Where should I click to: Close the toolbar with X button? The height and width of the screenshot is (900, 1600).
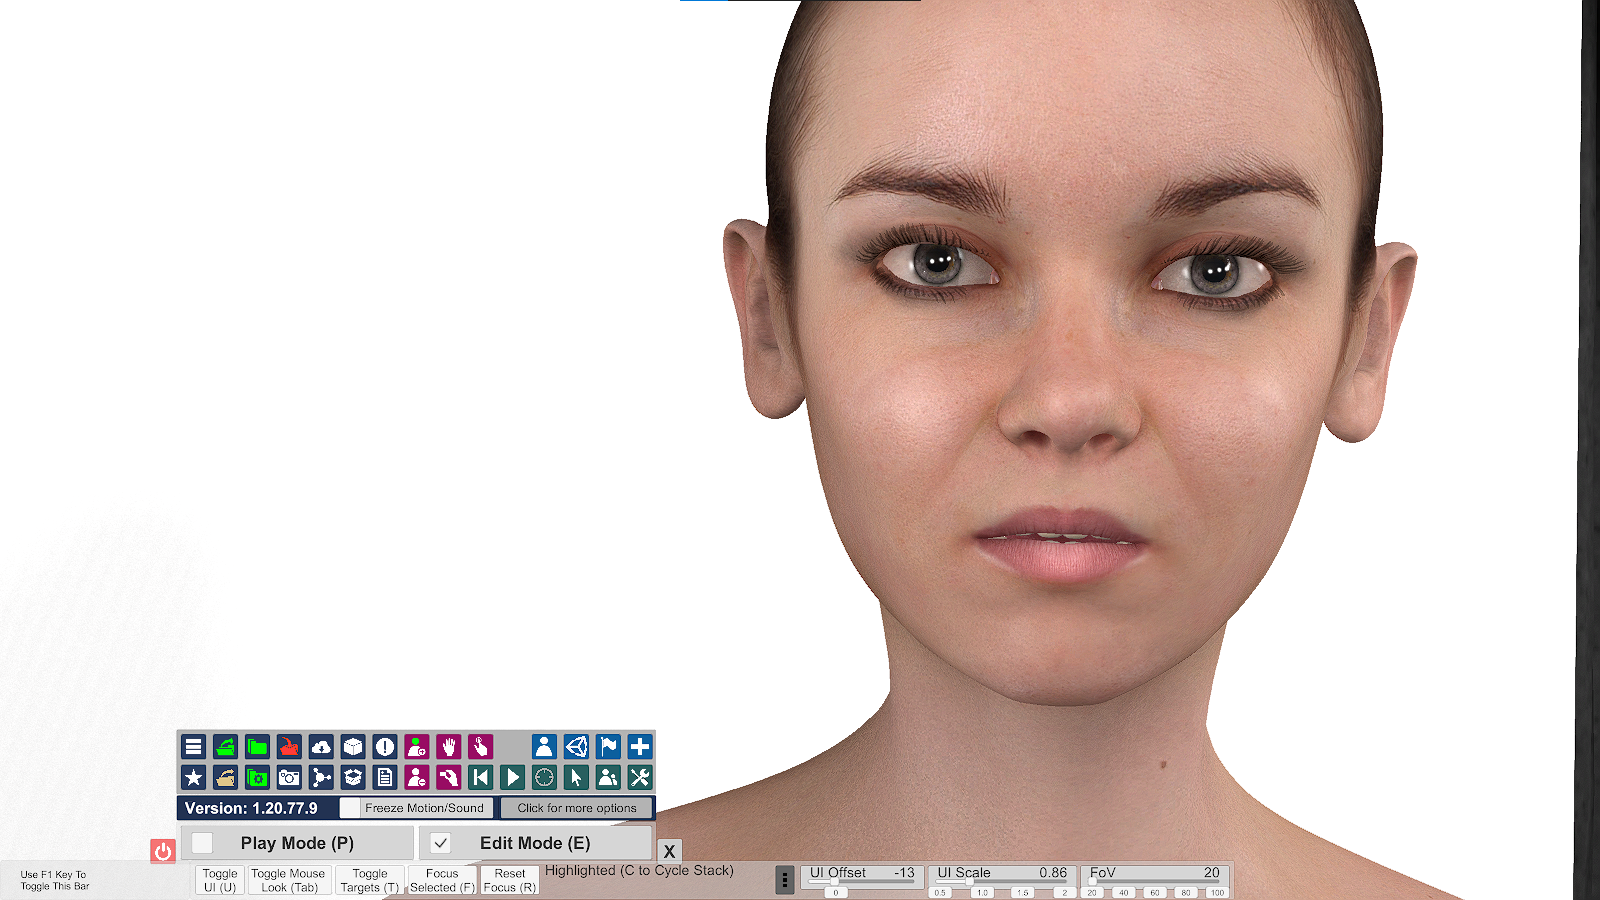point(670,851)
